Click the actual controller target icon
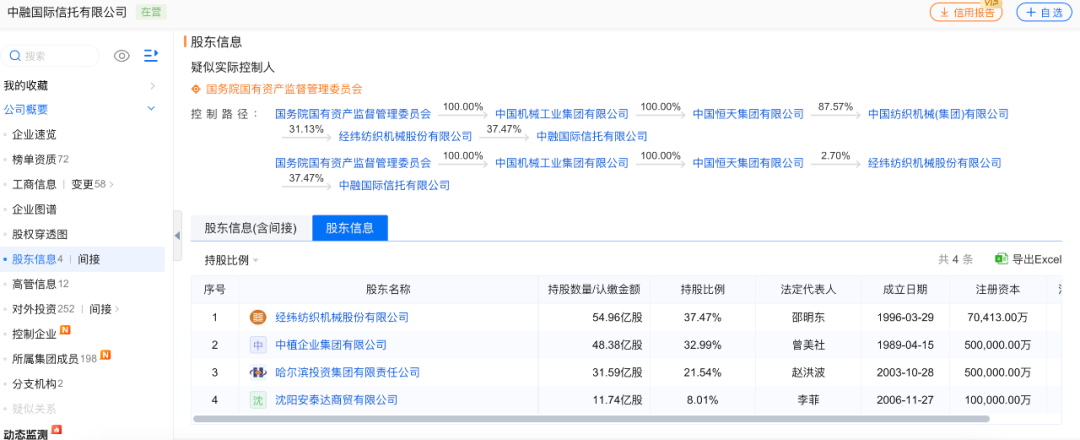Image resolution: width=1080 pixels, height=440 pixels. (x=196, y=89)
